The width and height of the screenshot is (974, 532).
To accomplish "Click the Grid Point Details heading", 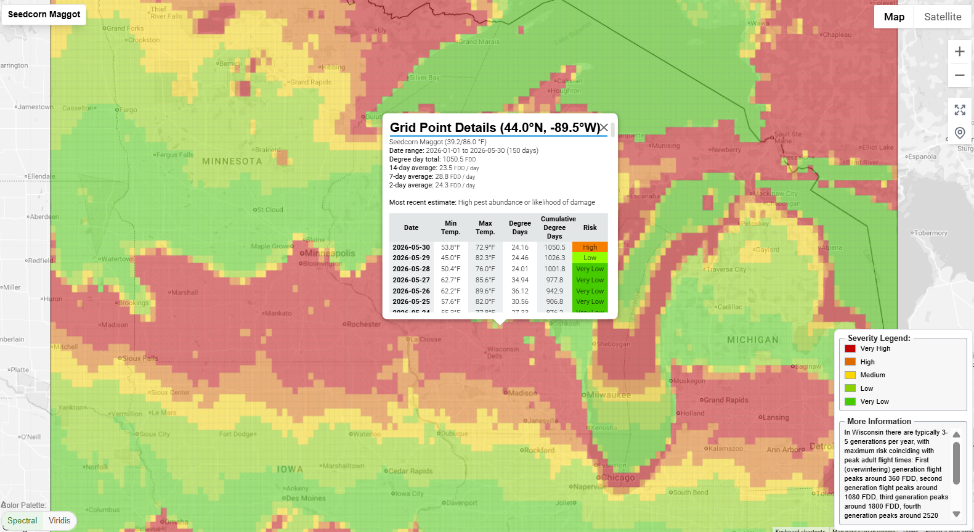I will tap(494, 127).
